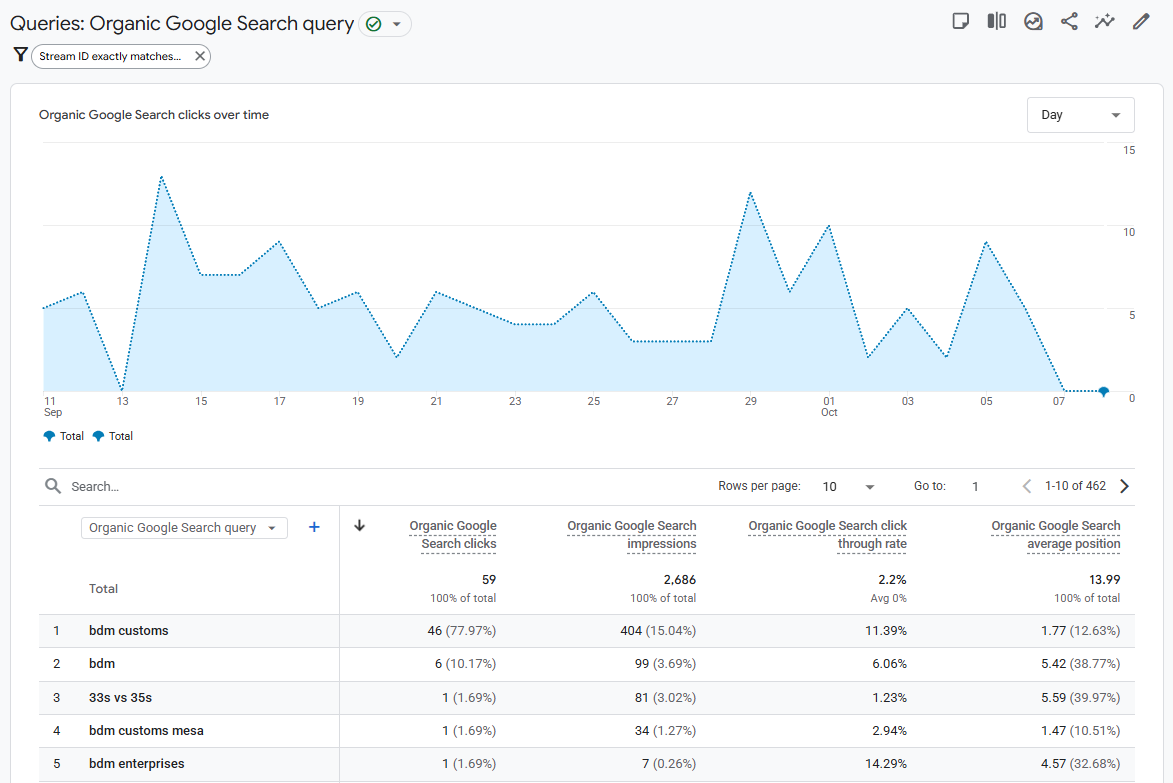Click the edit comparisons columns icon

click(x=996, y=21)
